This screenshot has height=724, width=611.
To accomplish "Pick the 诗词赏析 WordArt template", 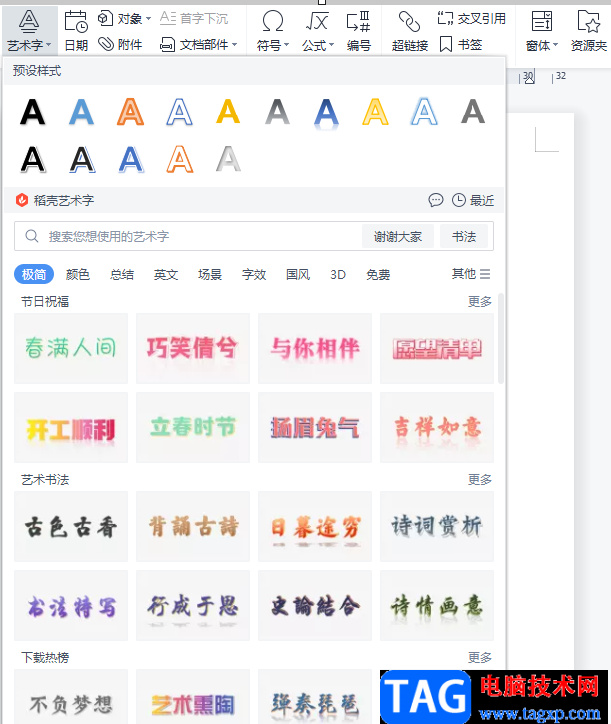I will pyautogui.click(x=436, y=526).
